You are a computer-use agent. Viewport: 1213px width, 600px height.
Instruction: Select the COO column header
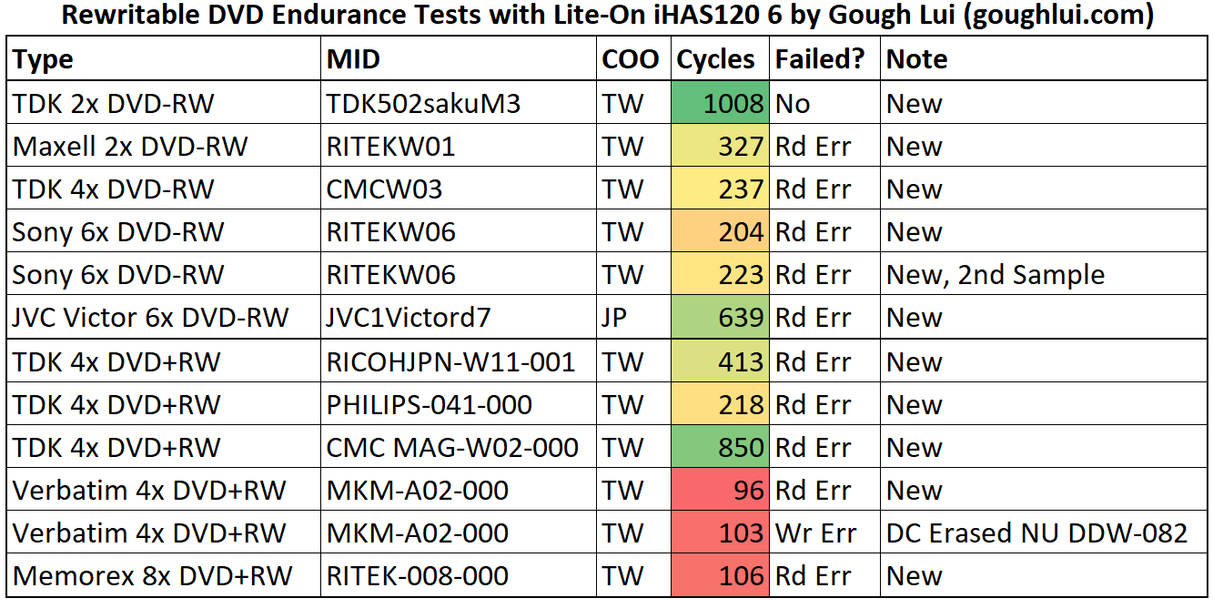pyautogui.click(x=630, y=60)
